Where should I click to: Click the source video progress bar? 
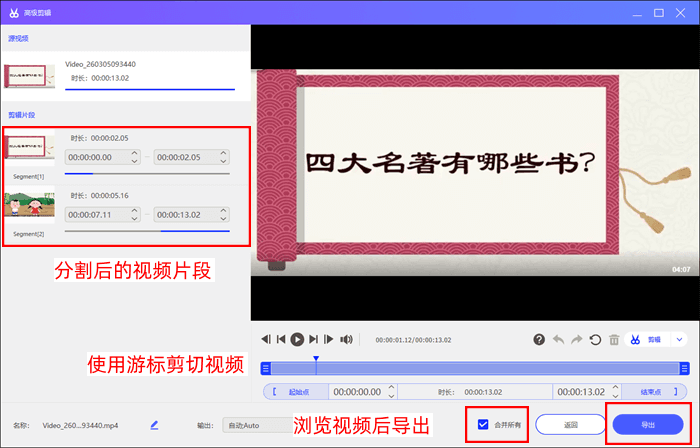[x=150, y=90]
